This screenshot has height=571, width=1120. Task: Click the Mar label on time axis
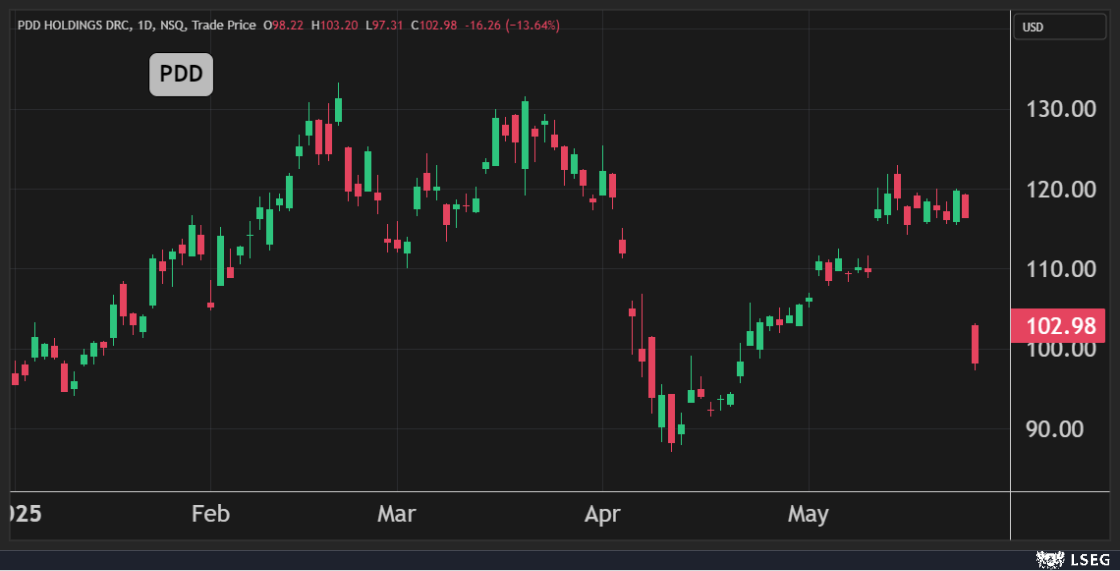click(x=396, y=514)
